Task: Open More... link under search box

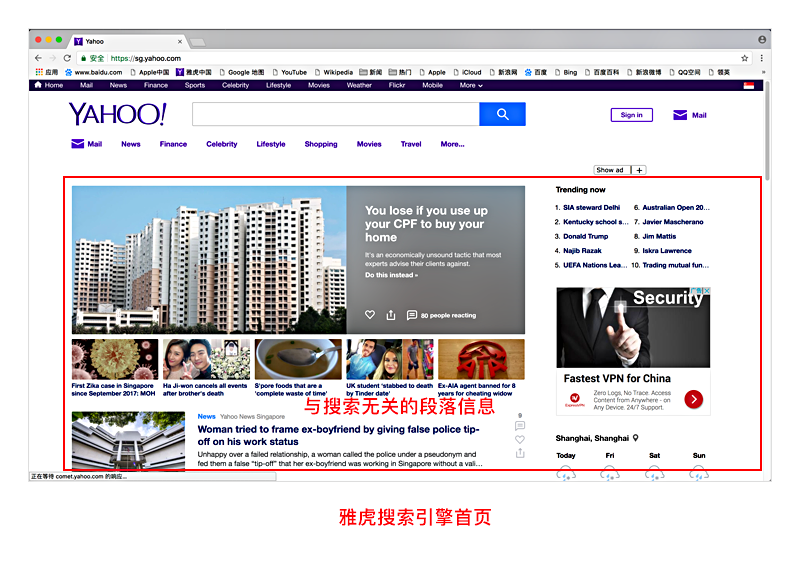Action: pyautogui.click(x=452, y=144)
